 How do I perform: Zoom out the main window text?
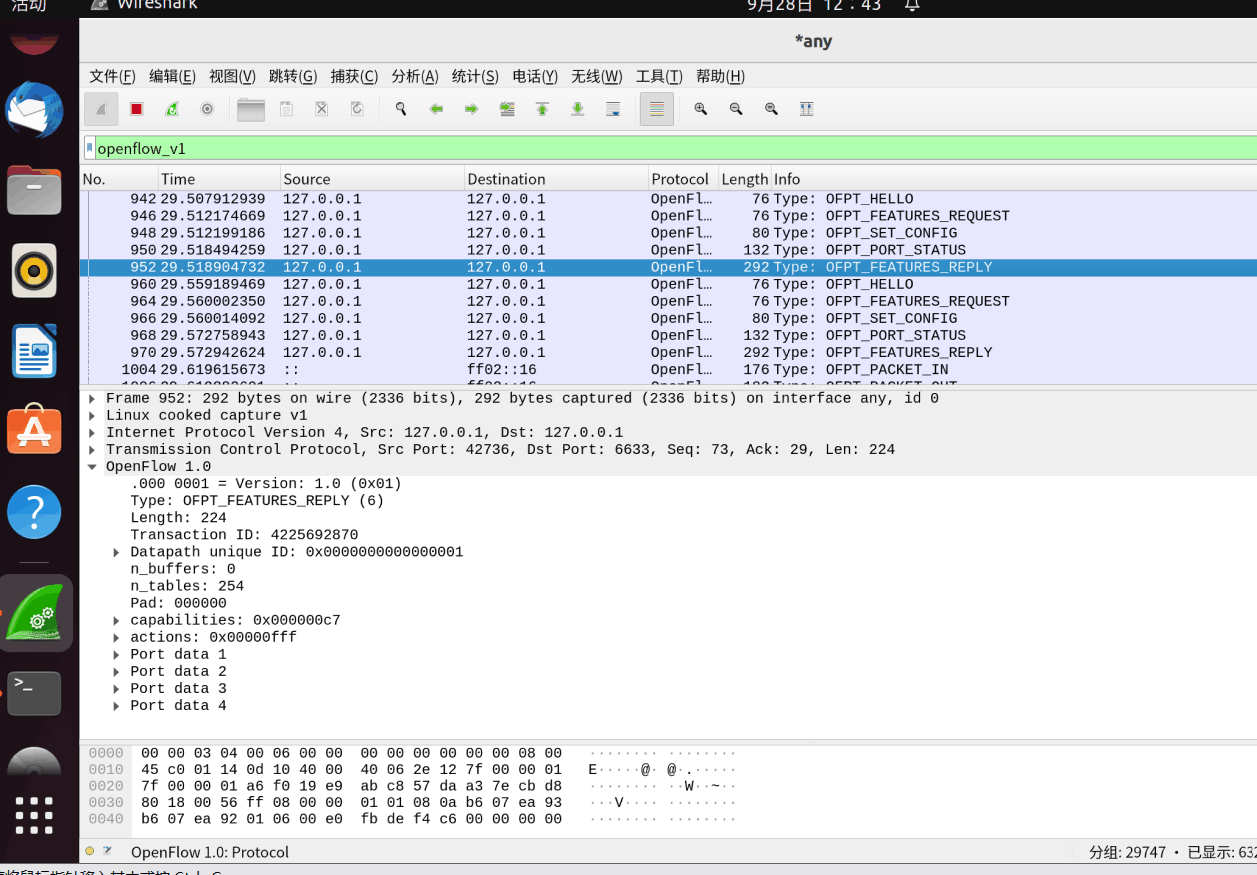click(x=736, y=109)
